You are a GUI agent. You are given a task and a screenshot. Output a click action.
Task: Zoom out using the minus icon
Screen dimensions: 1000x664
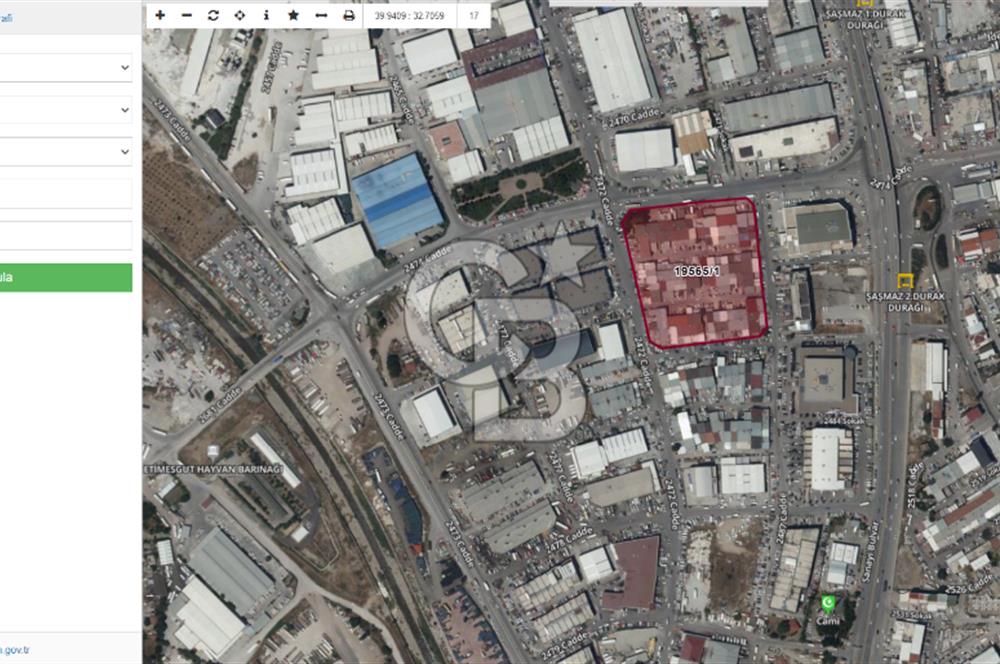[187, 15]
